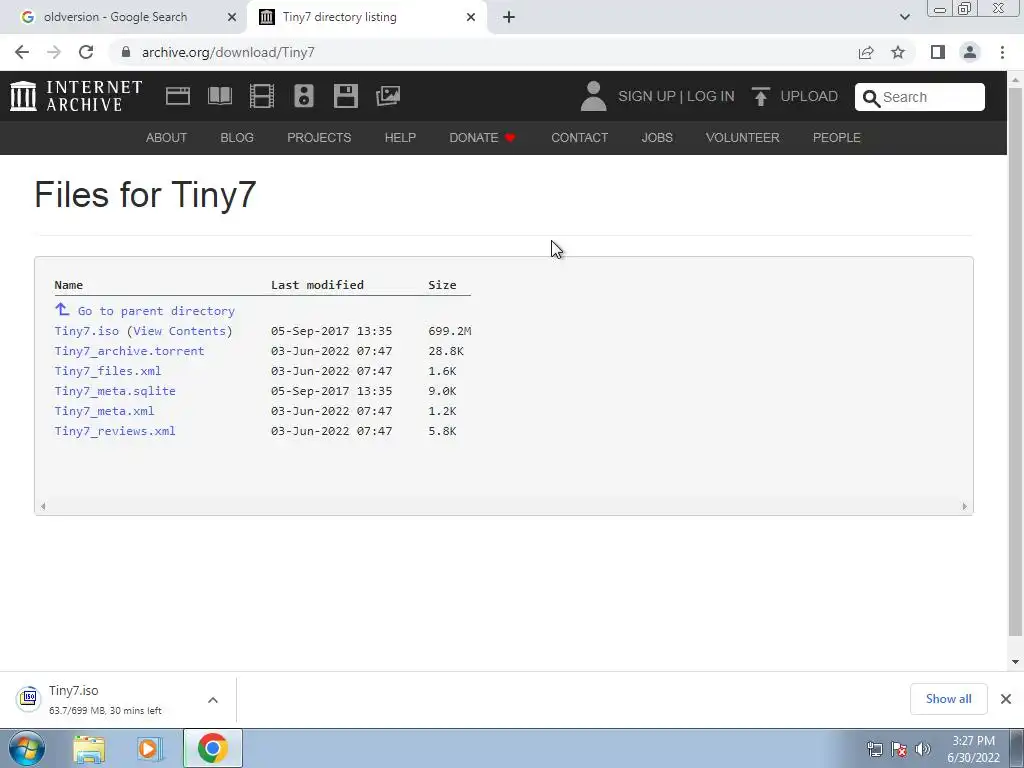Expand Tiny7.iso download options chevron
1024x768 pixels.
tap(213, 700)
